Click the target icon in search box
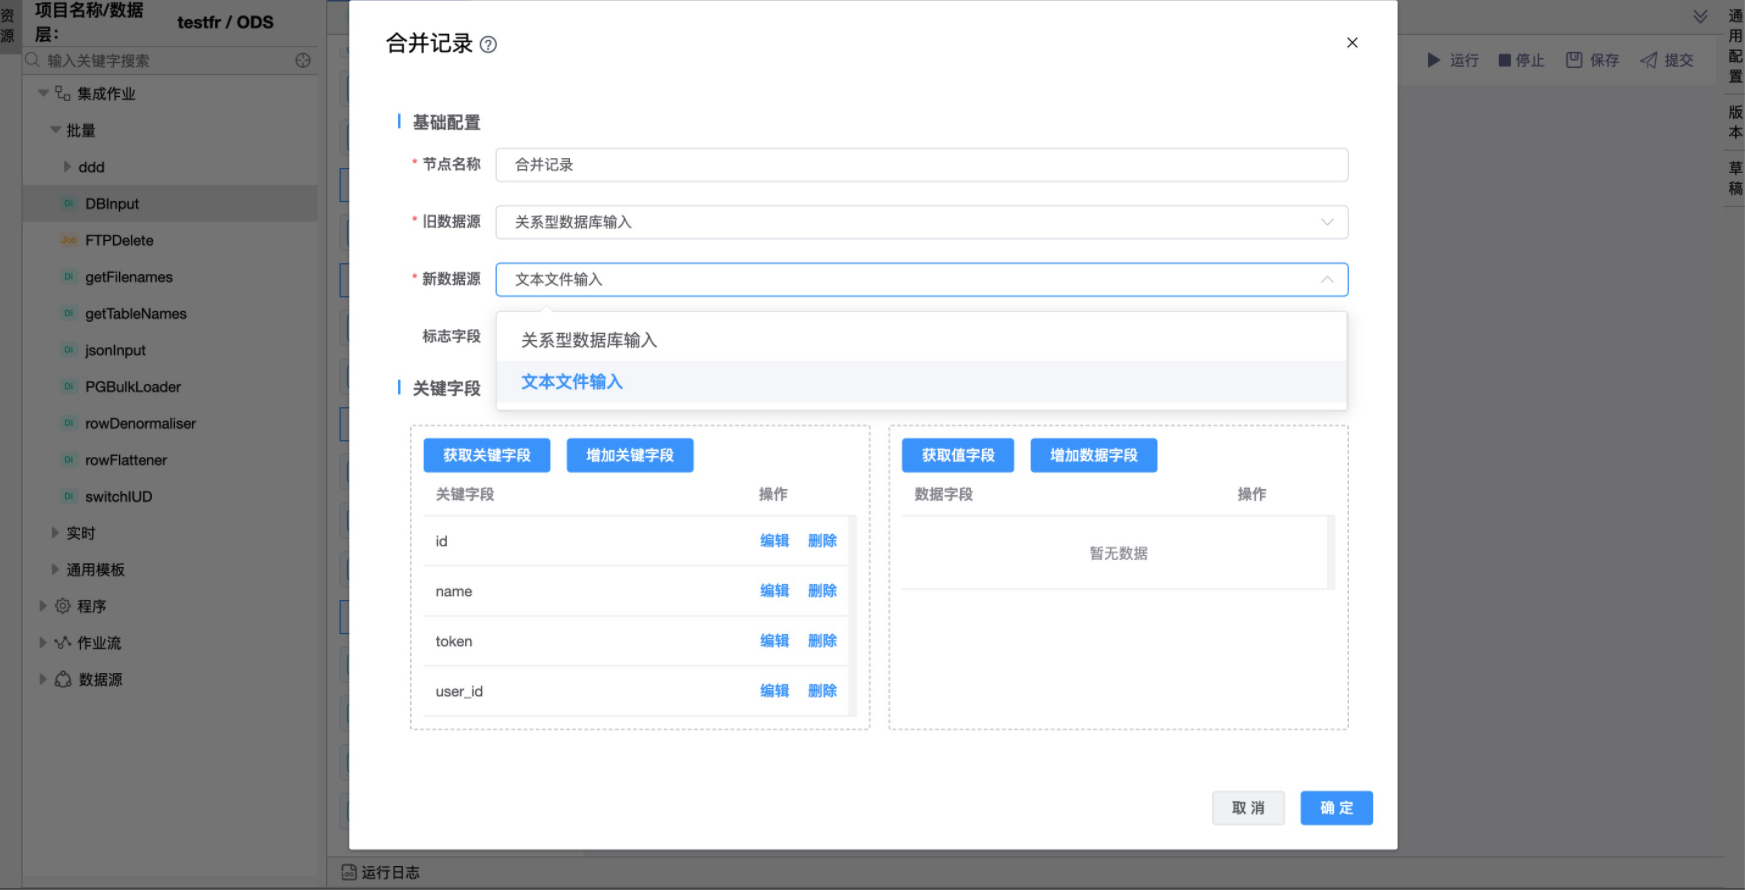This screenshot has width=1745, height=890. 303,61
